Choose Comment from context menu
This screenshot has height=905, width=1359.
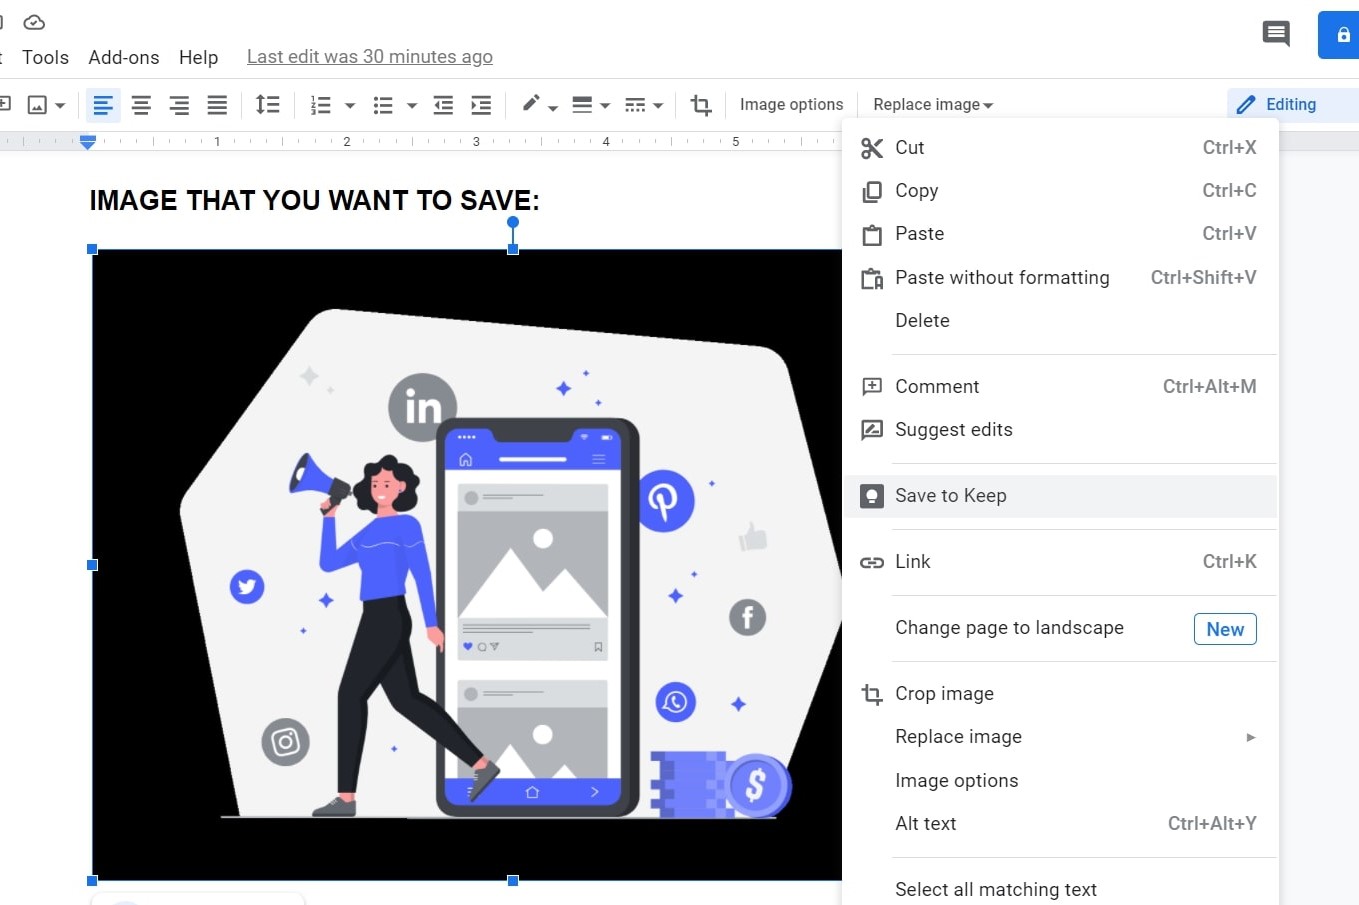1060,386
